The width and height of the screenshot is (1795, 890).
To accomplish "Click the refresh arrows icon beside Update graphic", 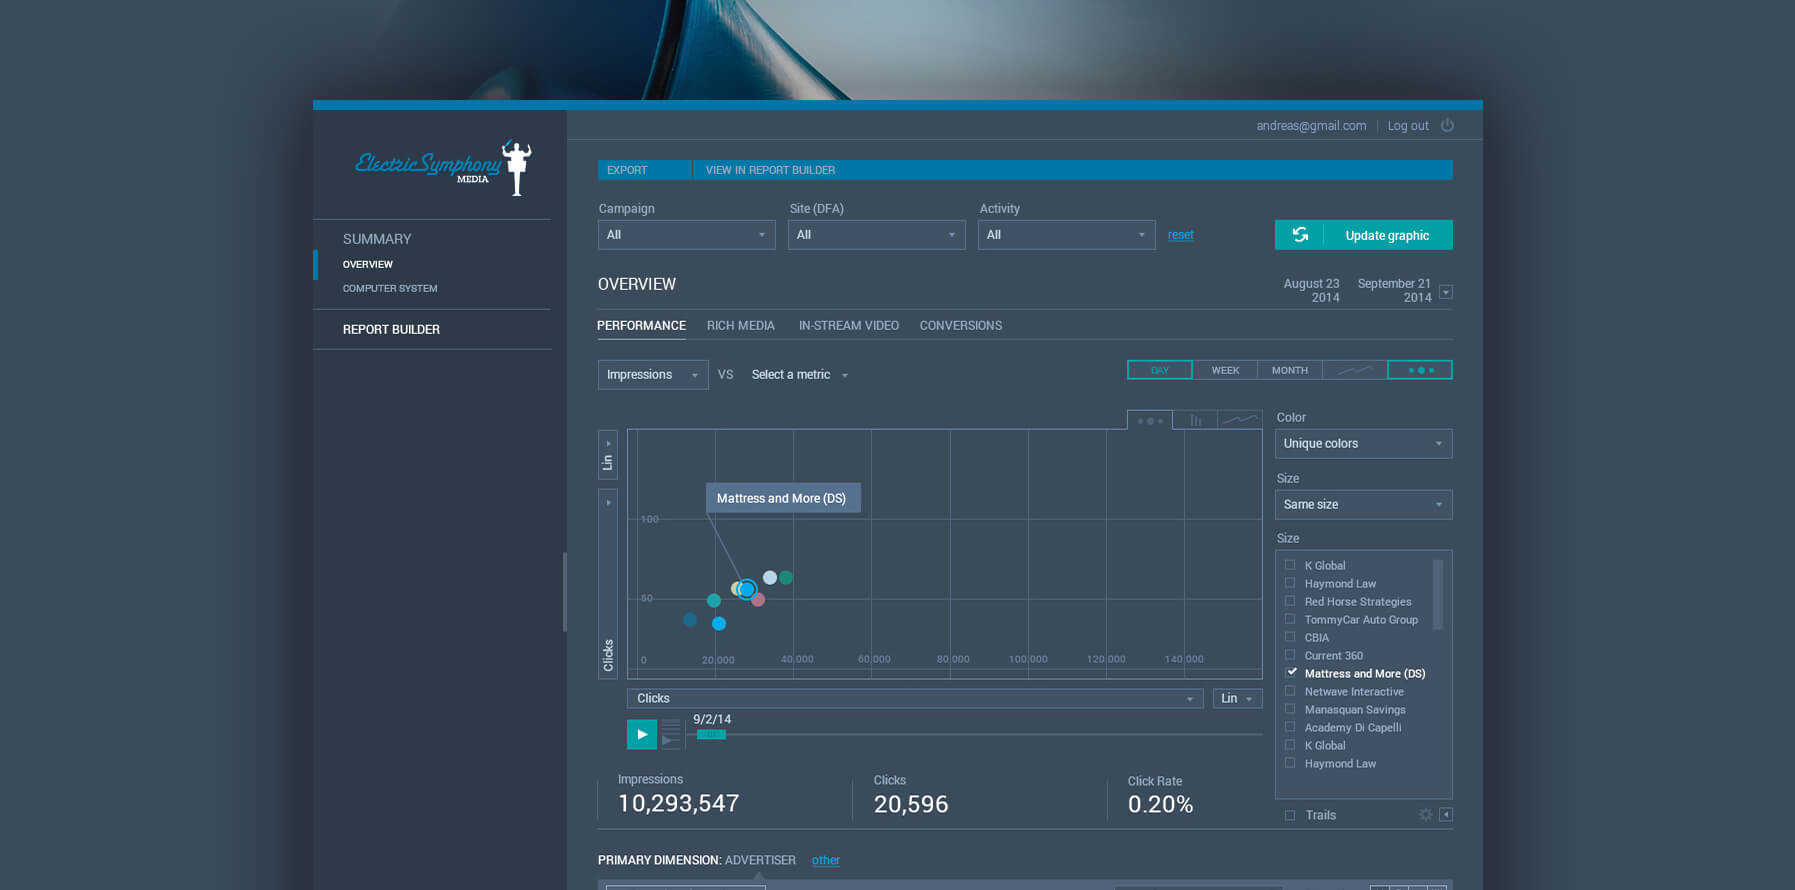I will point(1300,235).
